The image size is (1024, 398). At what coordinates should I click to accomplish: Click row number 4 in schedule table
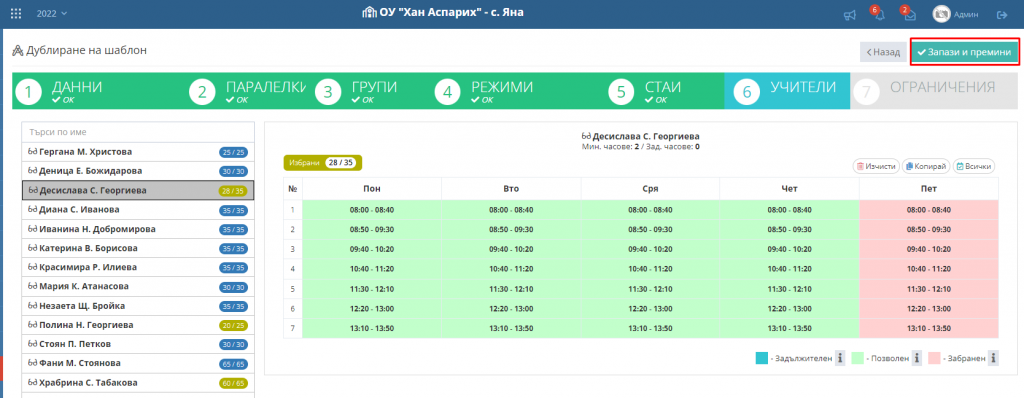pos(293,269)
